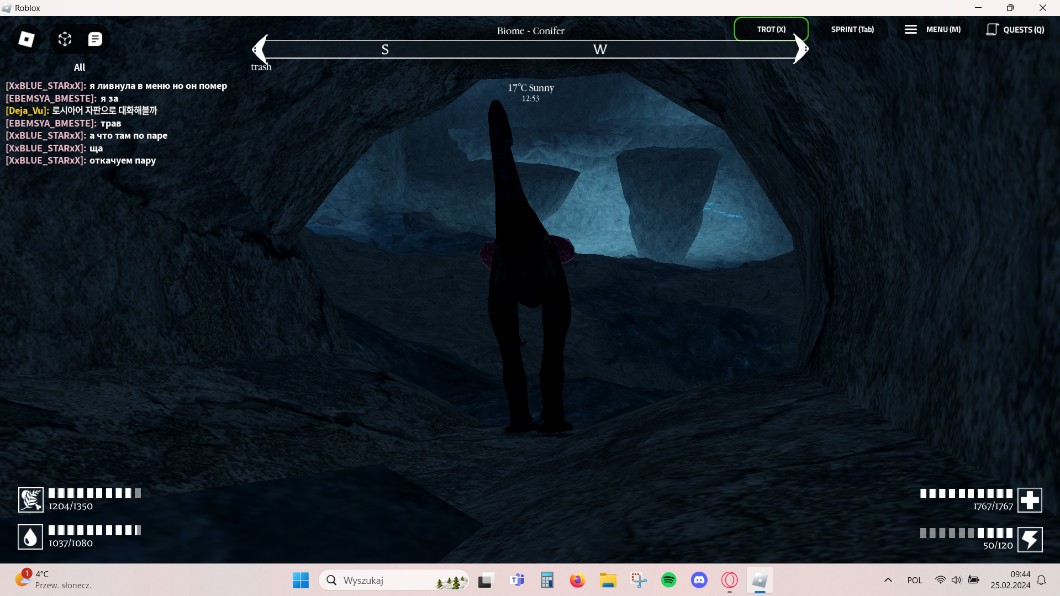Click the left arrow of the compass
The height and width of the screenshot is (596, 1060).
(x=258, y=49)
